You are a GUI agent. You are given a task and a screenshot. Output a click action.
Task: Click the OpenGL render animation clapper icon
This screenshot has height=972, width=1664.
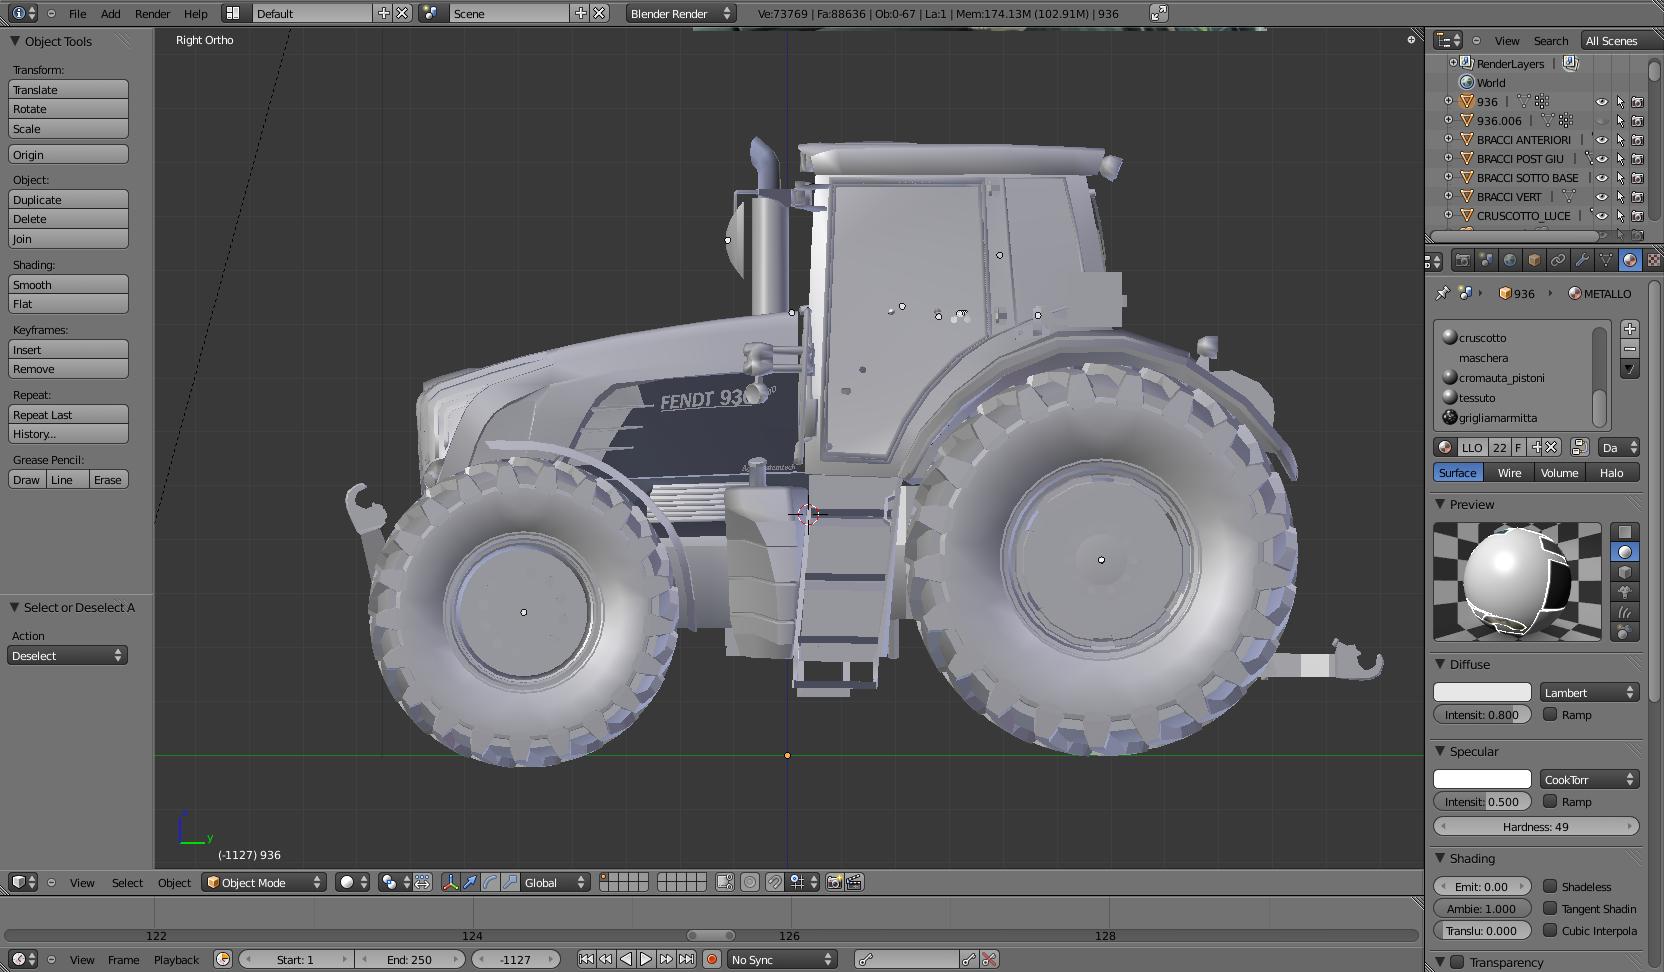tap(854, 882)
